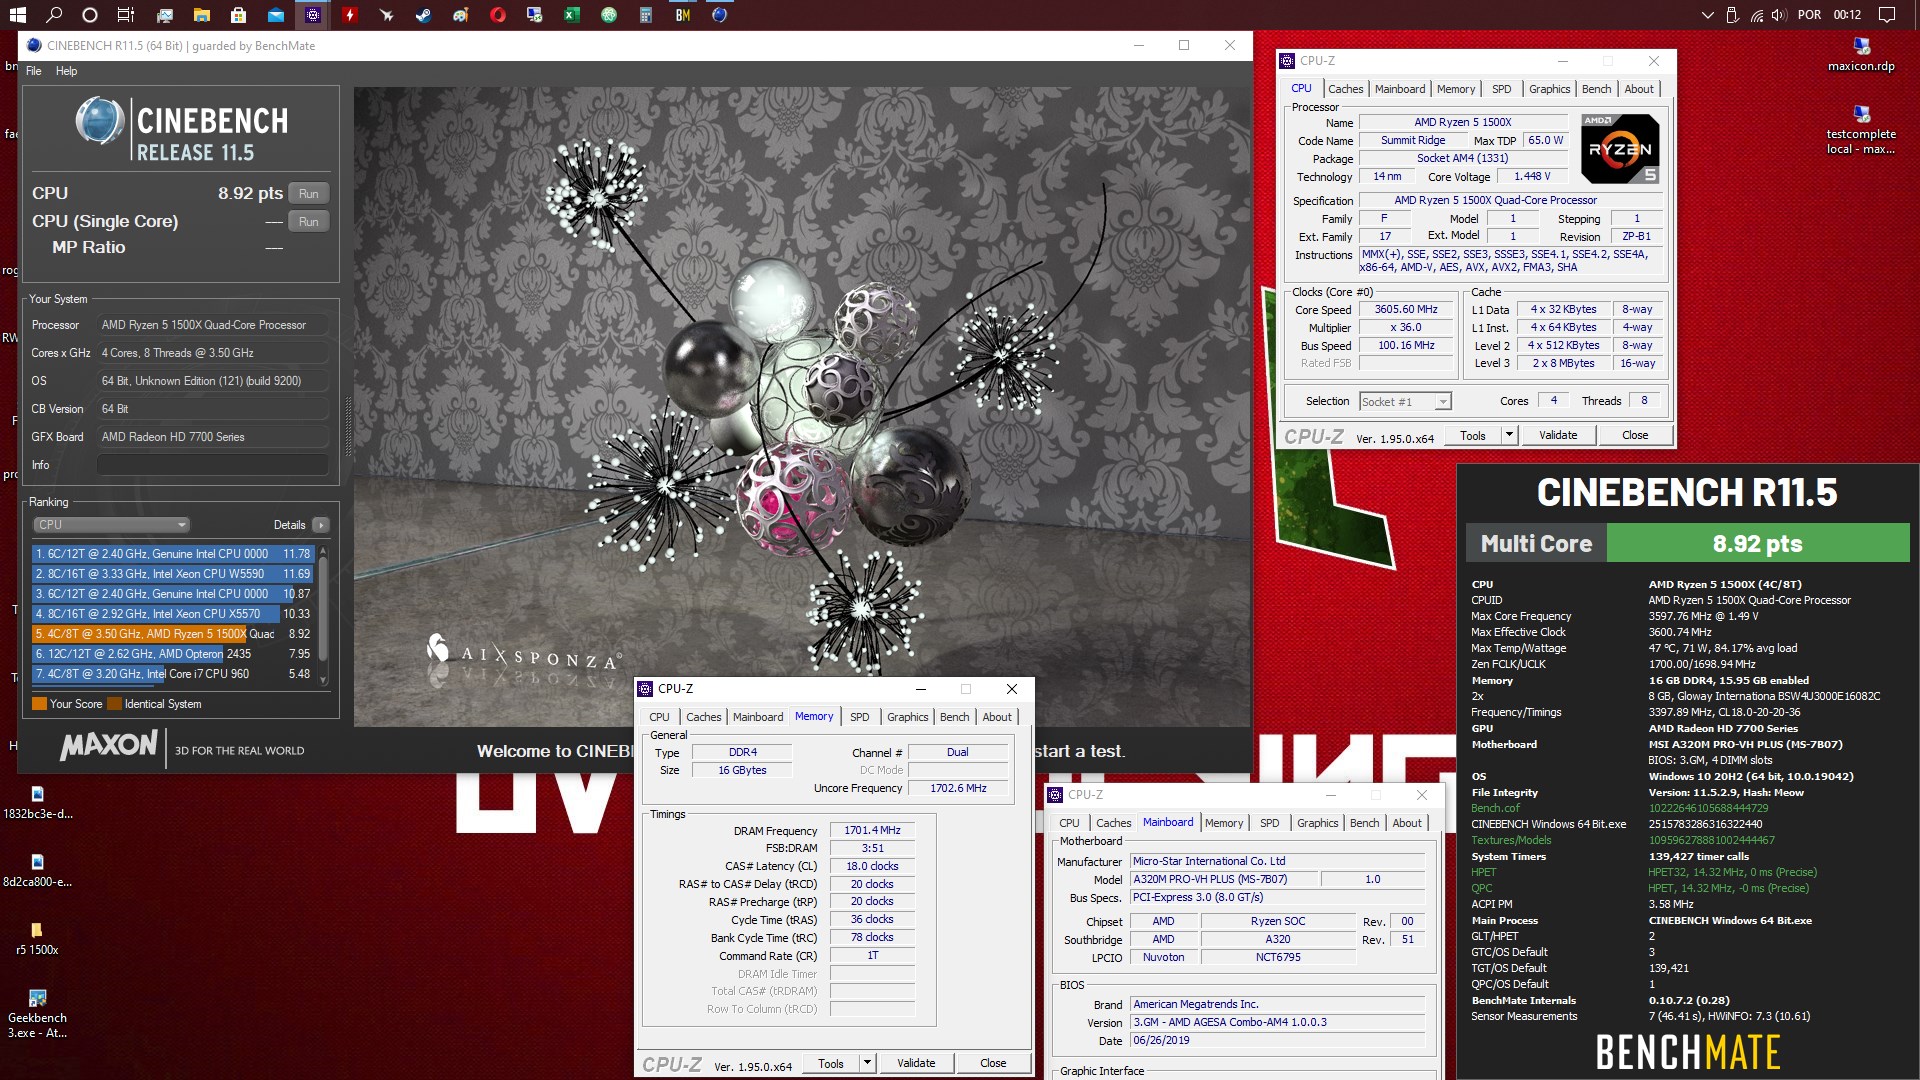1920x1080 pixels.
Task: Open About tab in CPU-Z Memory window
Action: pyautogui.click(x=996, y=717)
